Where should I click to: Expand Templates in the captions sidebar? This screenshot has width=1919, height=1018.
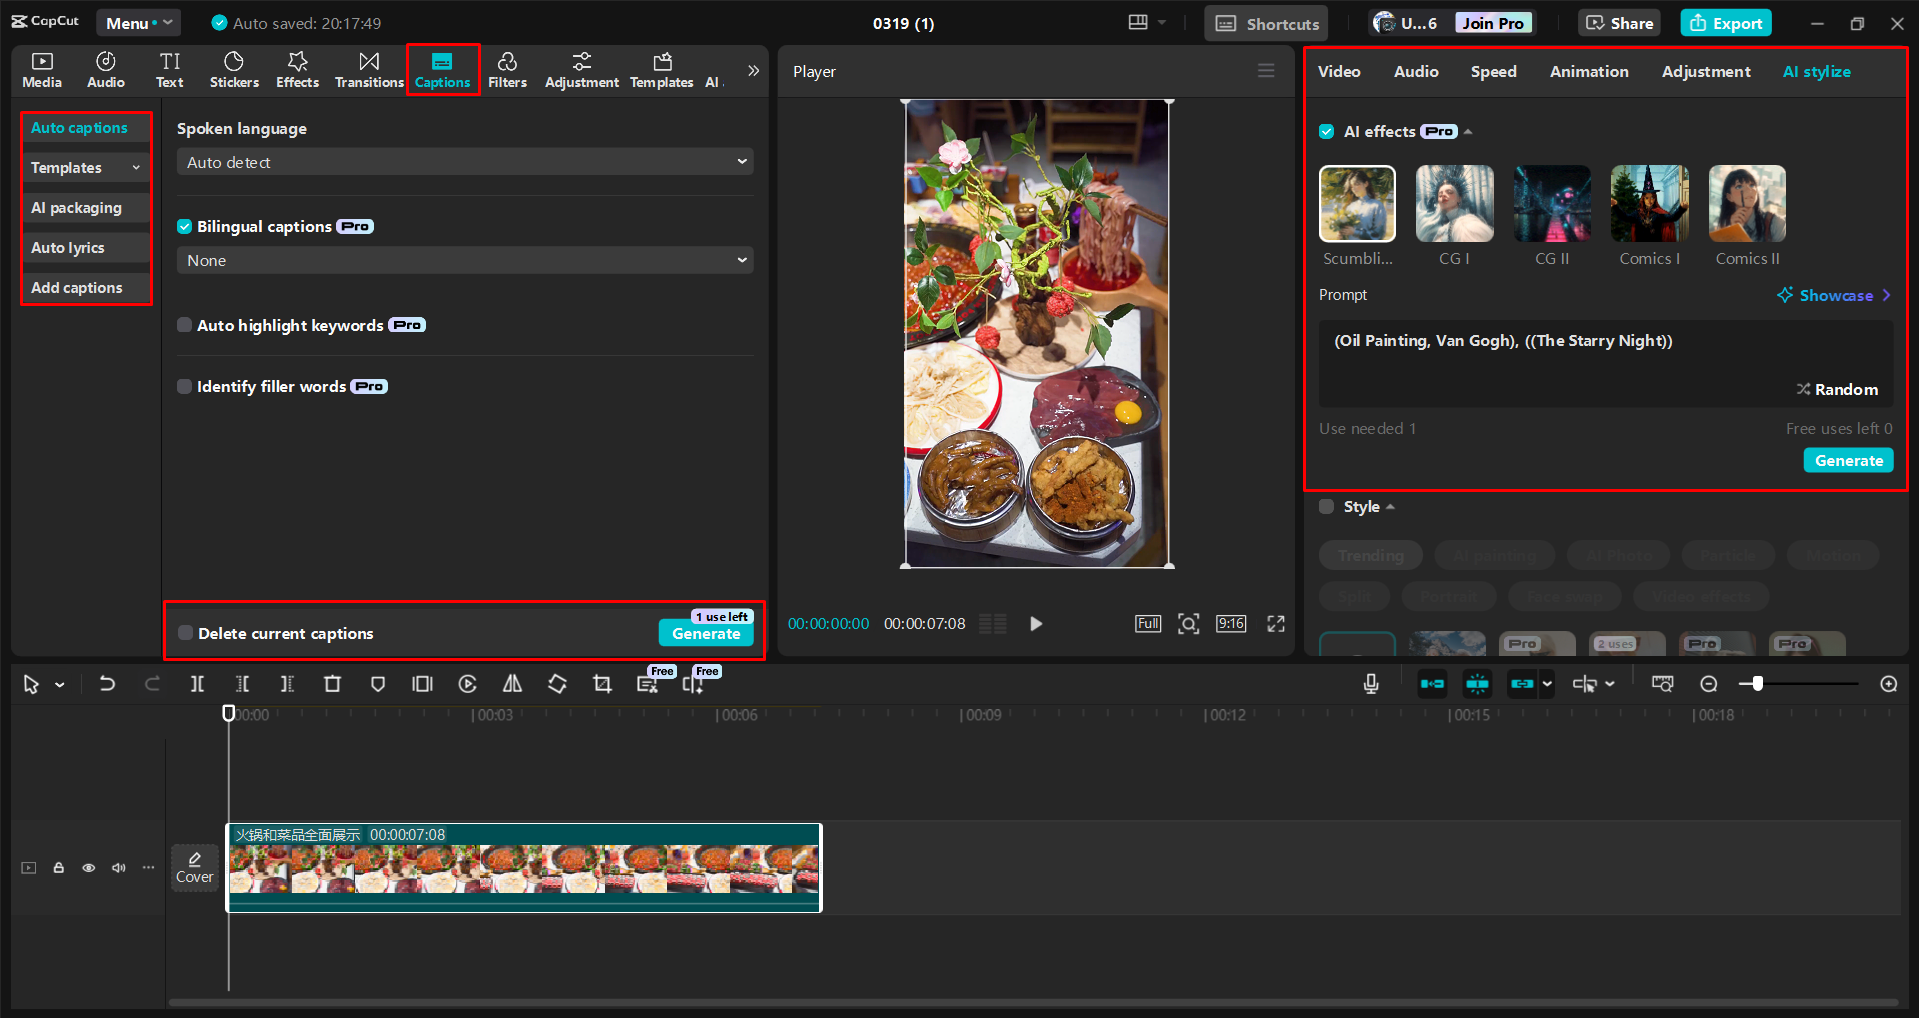[x=84, y=167]
